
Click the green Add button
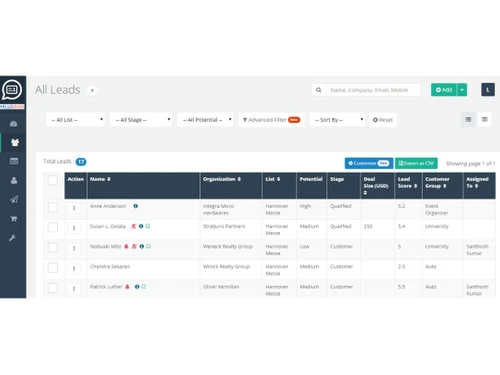tap(444, 90)
